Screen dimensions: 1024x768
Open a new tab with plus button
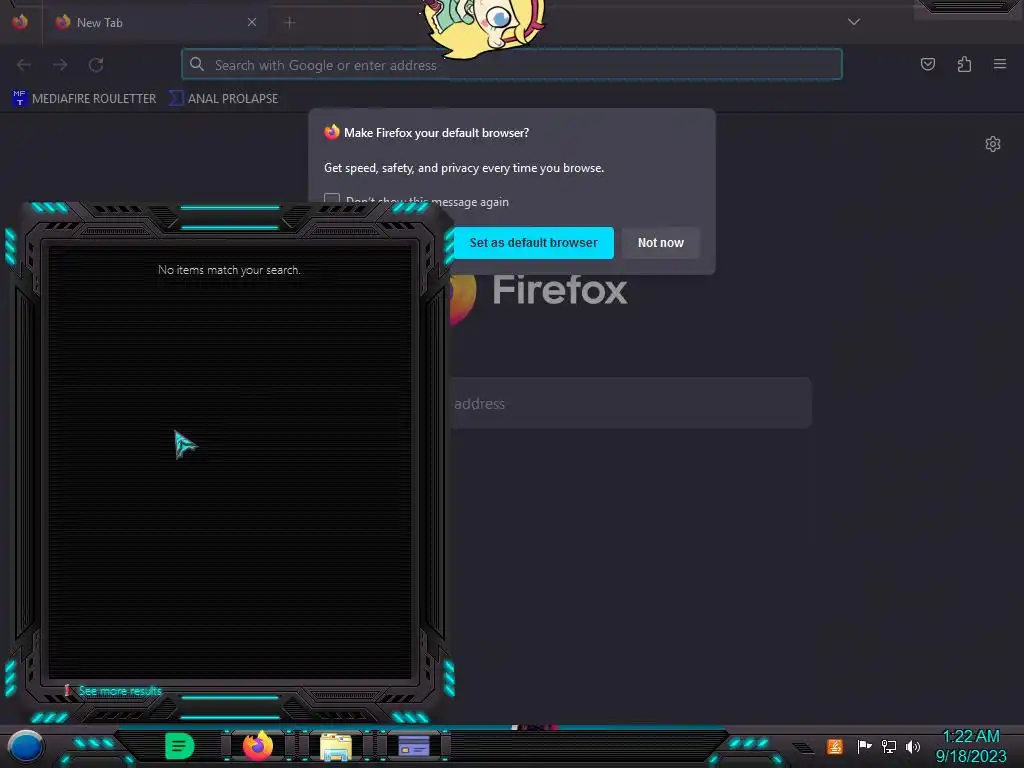click(290, 23)
